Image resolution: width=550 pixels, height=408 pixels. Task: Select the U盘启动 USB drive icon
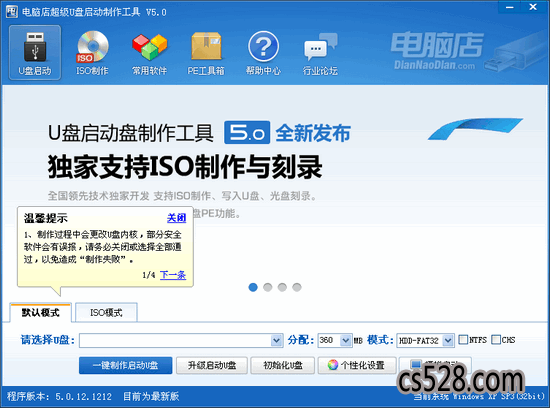pyautogui.click(x=35, y=53)
